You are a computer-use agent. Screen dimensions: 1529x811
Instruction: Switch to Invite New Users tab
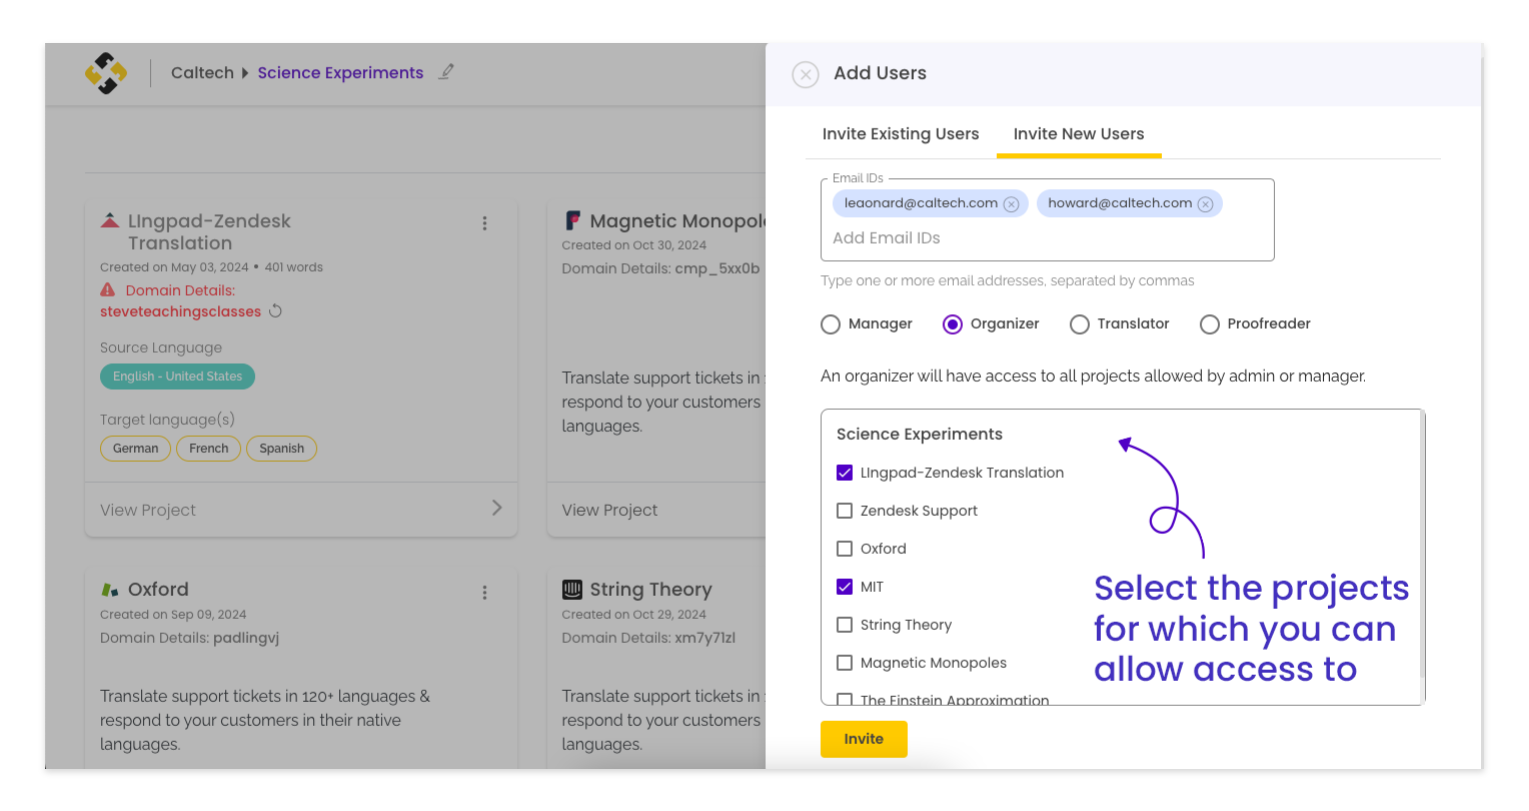pyautogui.click(x=1078, y=134)
